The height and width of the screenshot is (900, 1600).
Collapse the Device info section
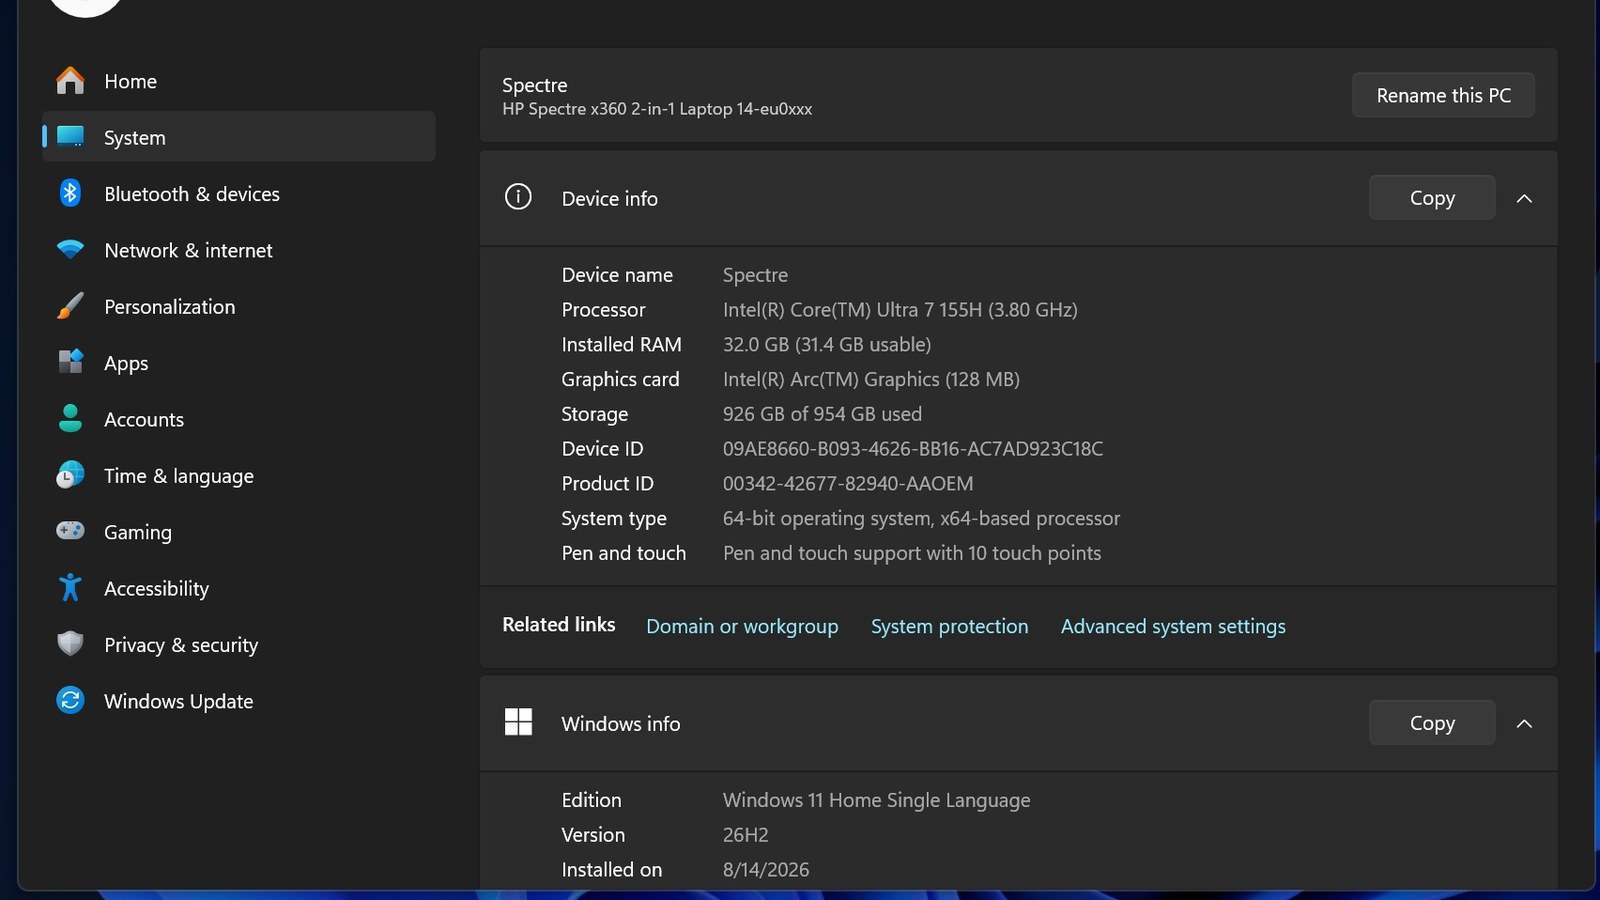tap(1524, 198)
